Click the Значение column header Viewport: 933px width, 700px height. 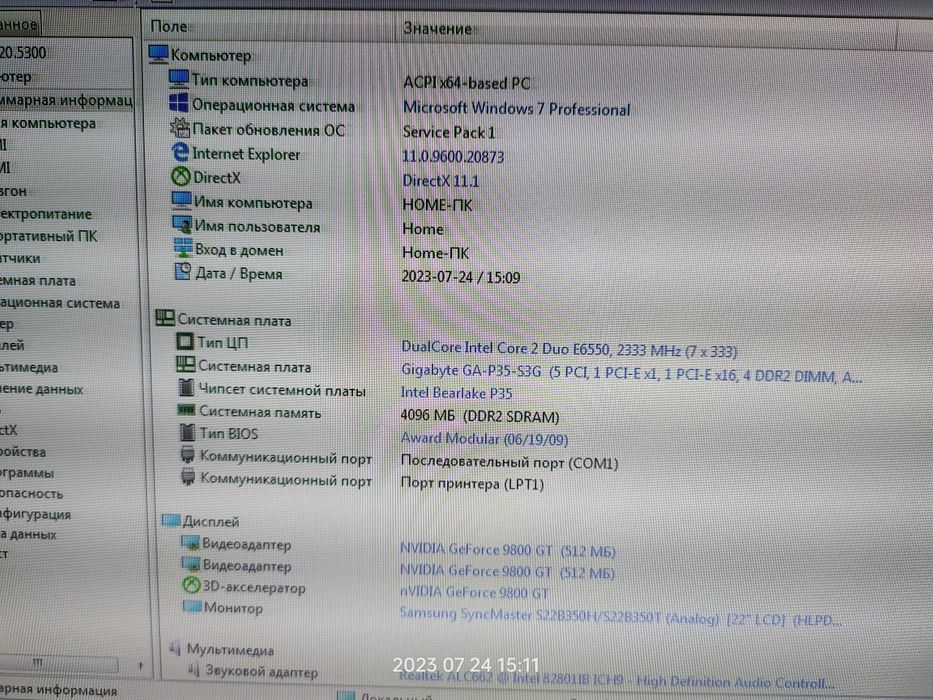pyautogui.click(x=437, y=28)
